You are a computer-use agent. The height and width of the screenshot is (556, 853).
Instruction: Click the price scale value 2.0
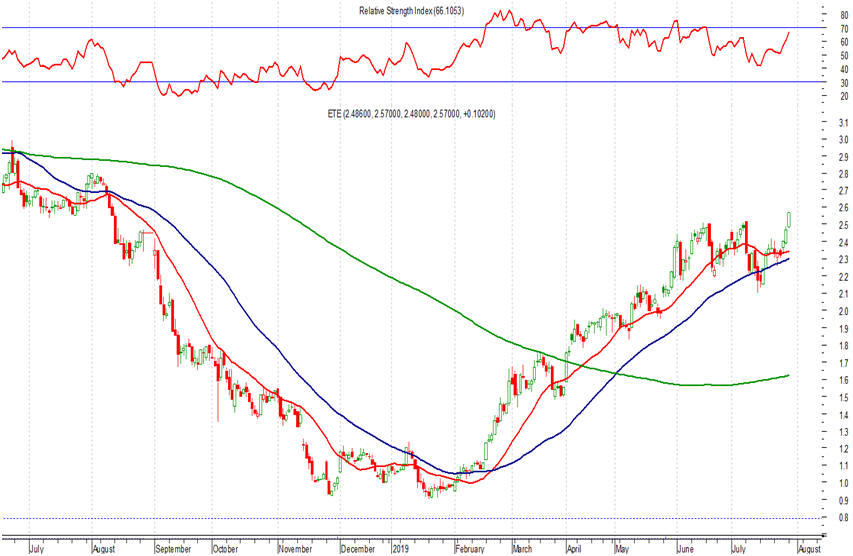843,311
